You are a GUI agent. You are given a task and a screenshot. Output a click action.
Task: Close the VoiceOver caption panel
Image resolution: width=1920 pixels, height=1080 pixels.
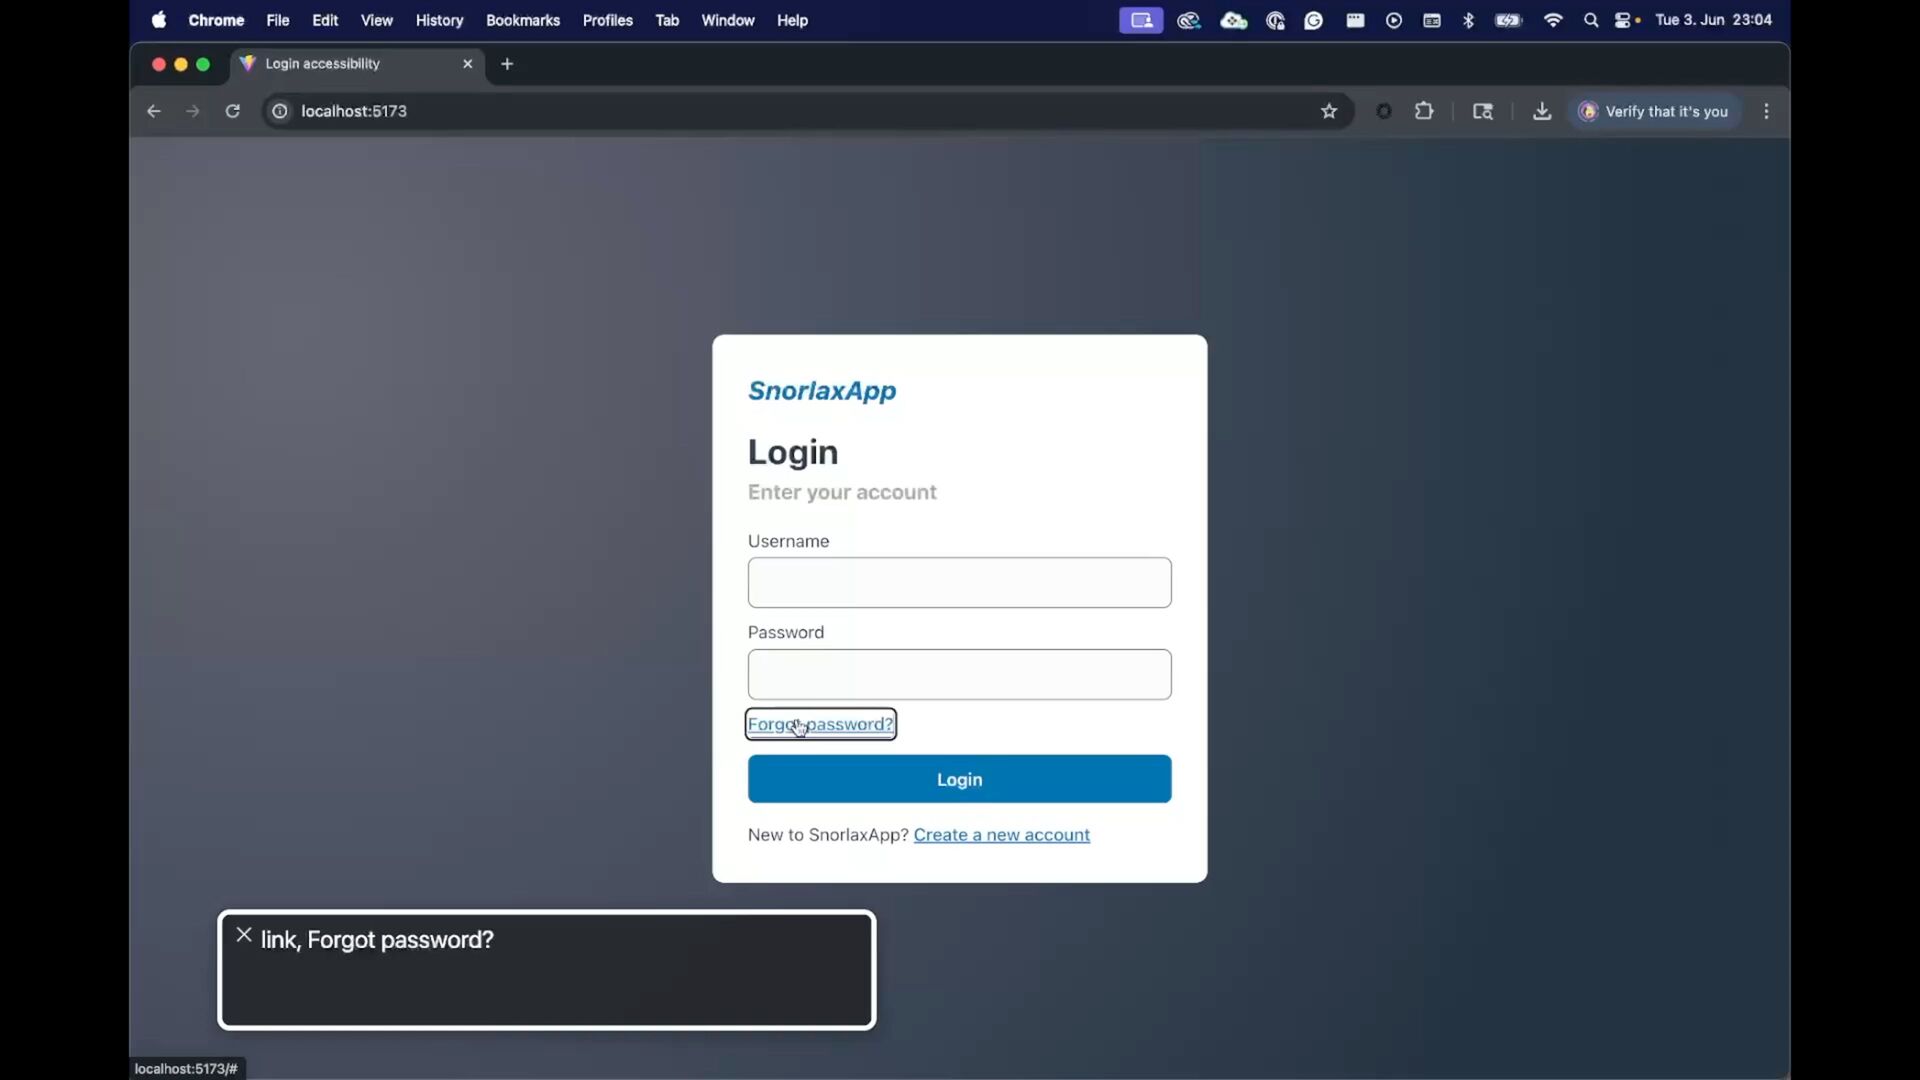pos(244,935)
